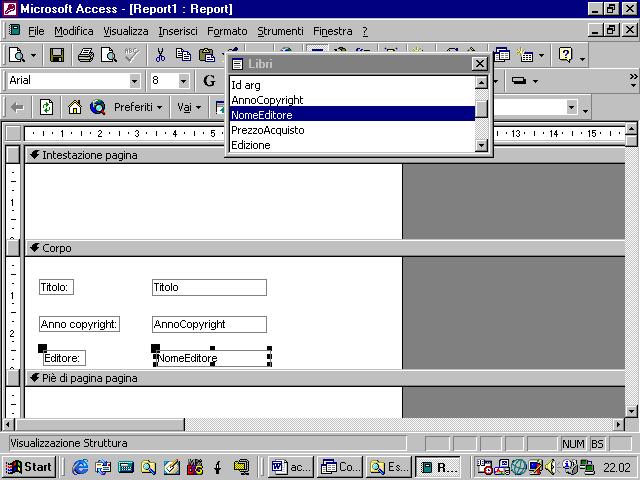
Task: Click the Corpo section bar
Action: click(325, 248)
